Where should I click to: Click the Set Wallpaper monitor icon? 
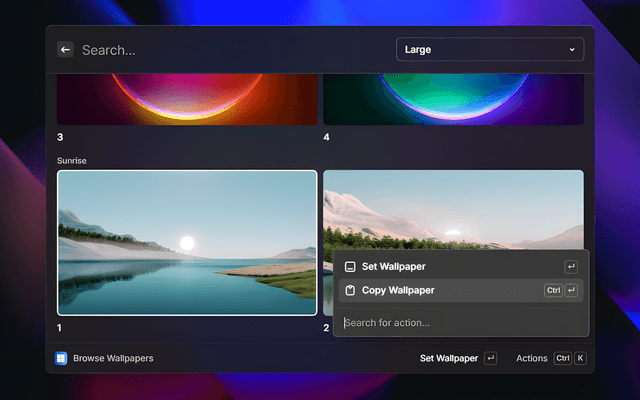[x=349, y=267]
